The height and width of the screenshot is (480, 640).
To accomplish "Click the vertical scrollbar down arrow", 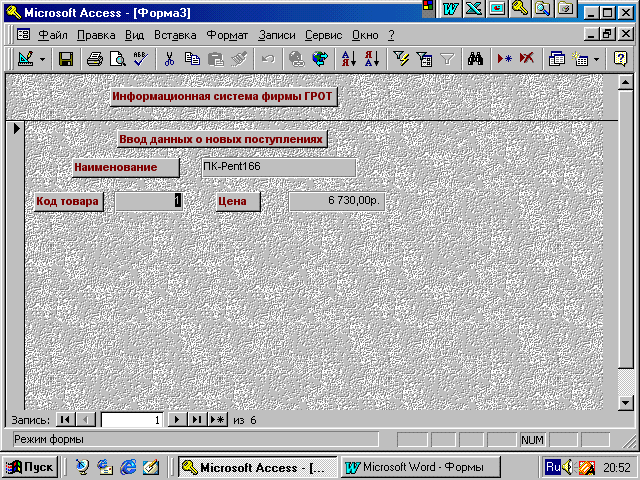I will coord(626,403).
